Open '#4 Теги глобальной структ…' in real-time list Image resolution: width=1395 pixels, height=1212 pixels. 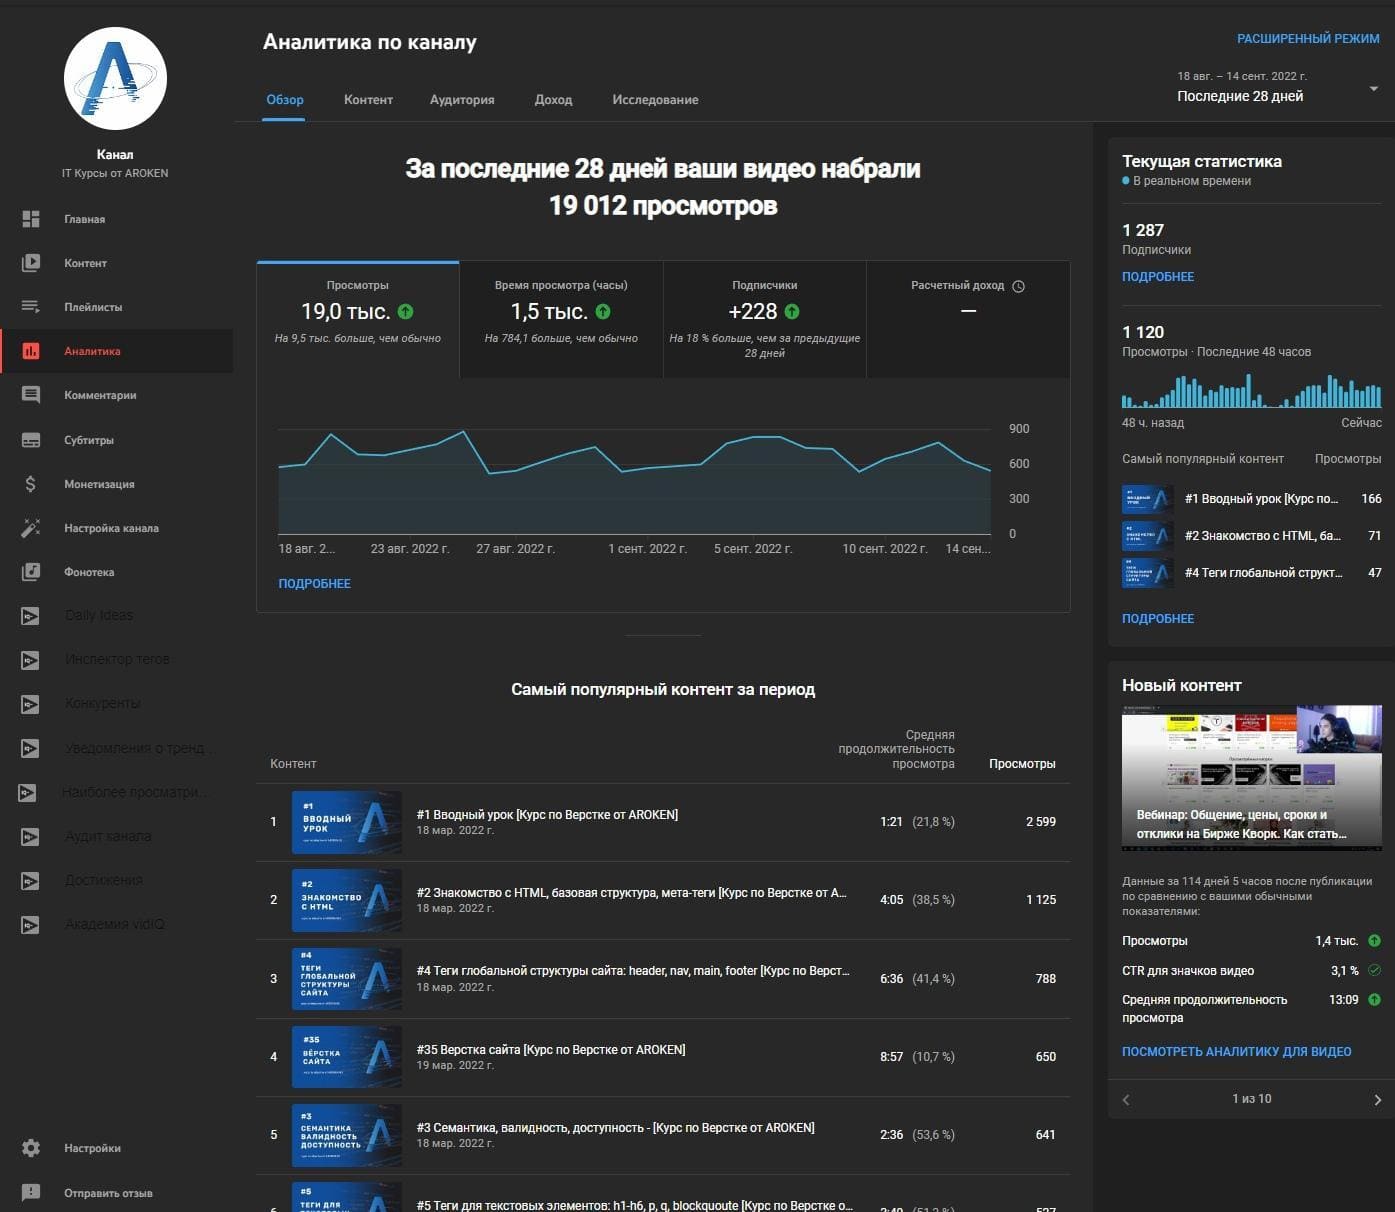tap(1263, 573)
